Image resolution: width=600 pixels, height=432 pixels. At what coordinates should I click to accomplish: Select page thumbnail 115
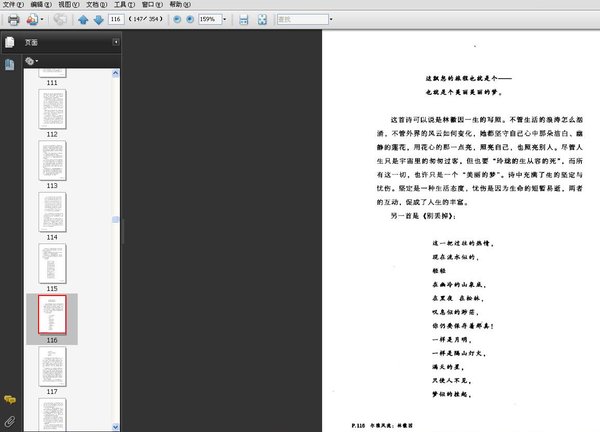click(x=52, y=263)
